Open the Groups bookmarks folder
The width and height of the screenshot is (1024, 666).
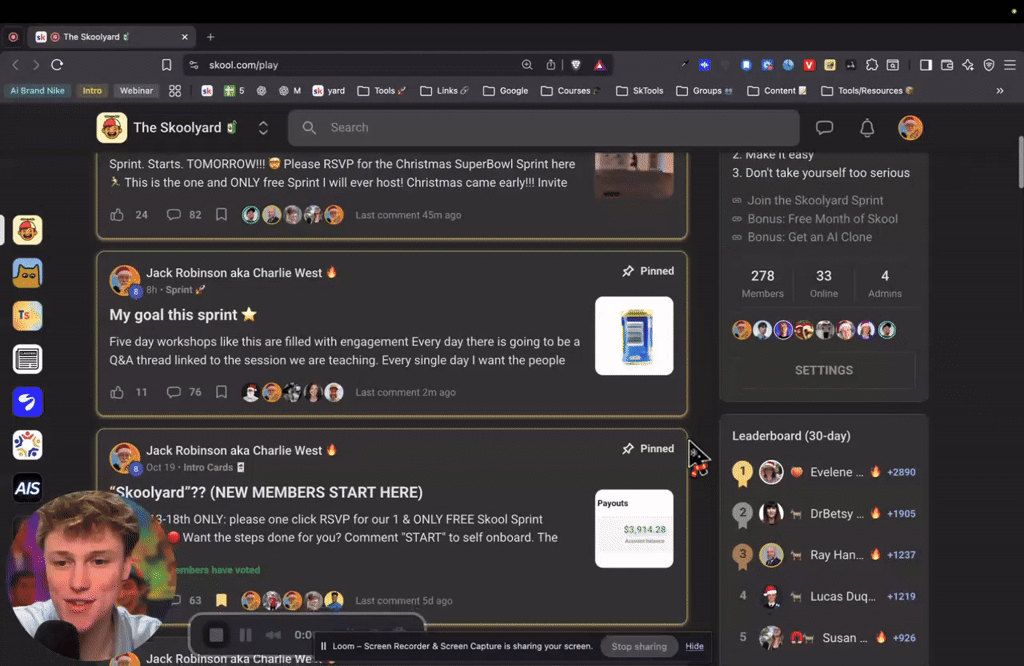(704, 91)
